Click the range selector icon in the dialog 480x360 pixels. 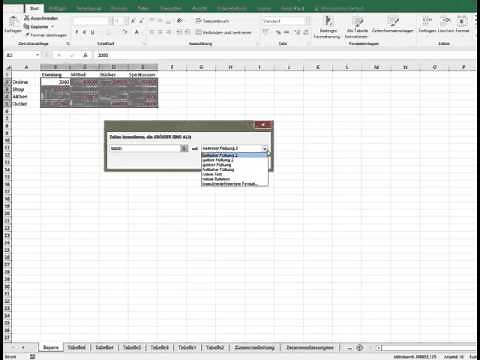click(184, 148)
